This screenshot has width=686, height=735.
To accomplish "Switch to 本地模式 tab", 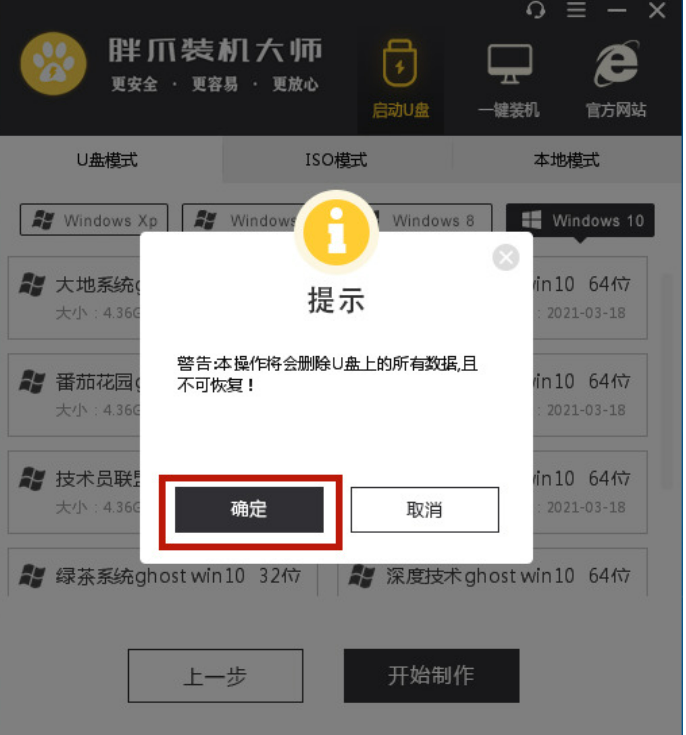I will 566,160.
